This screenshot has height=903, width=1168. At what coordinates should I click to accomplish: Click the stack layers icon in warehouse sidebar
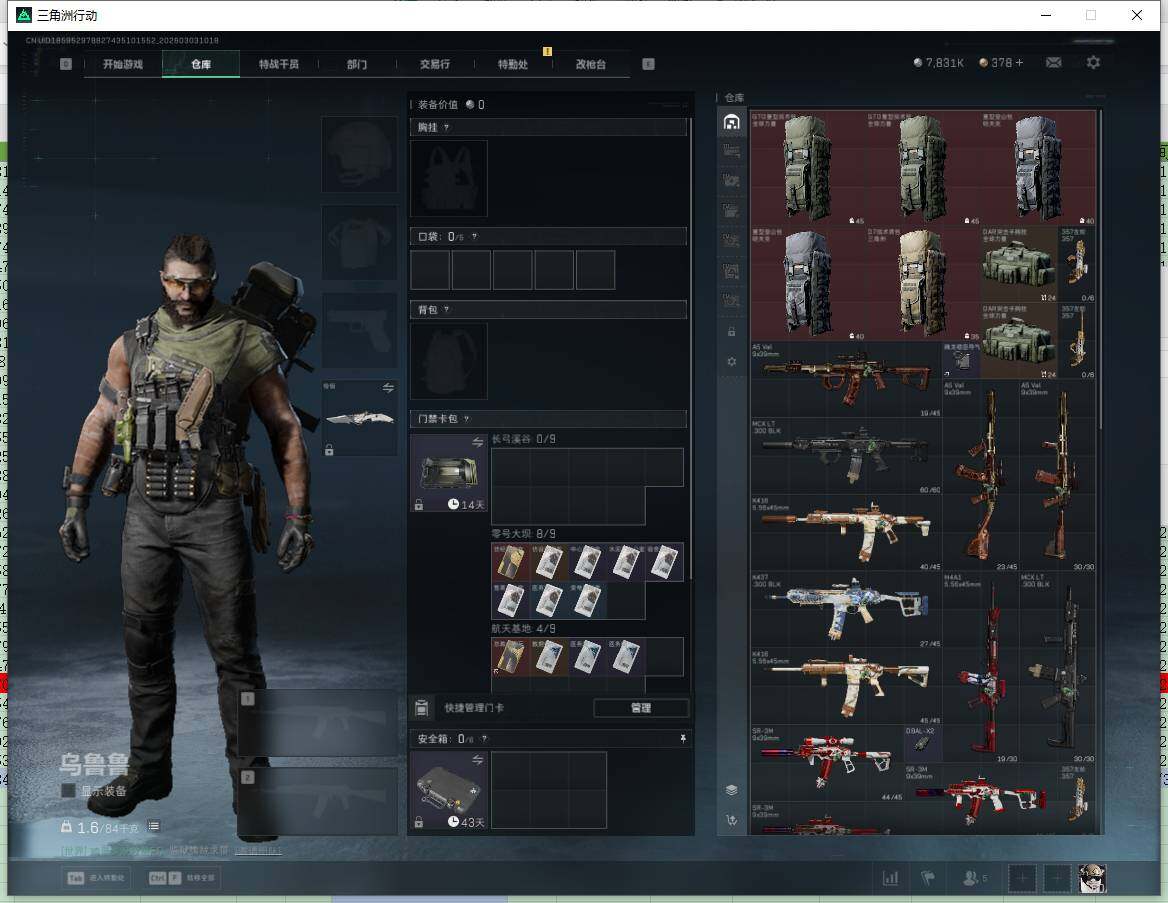(731, 790)
